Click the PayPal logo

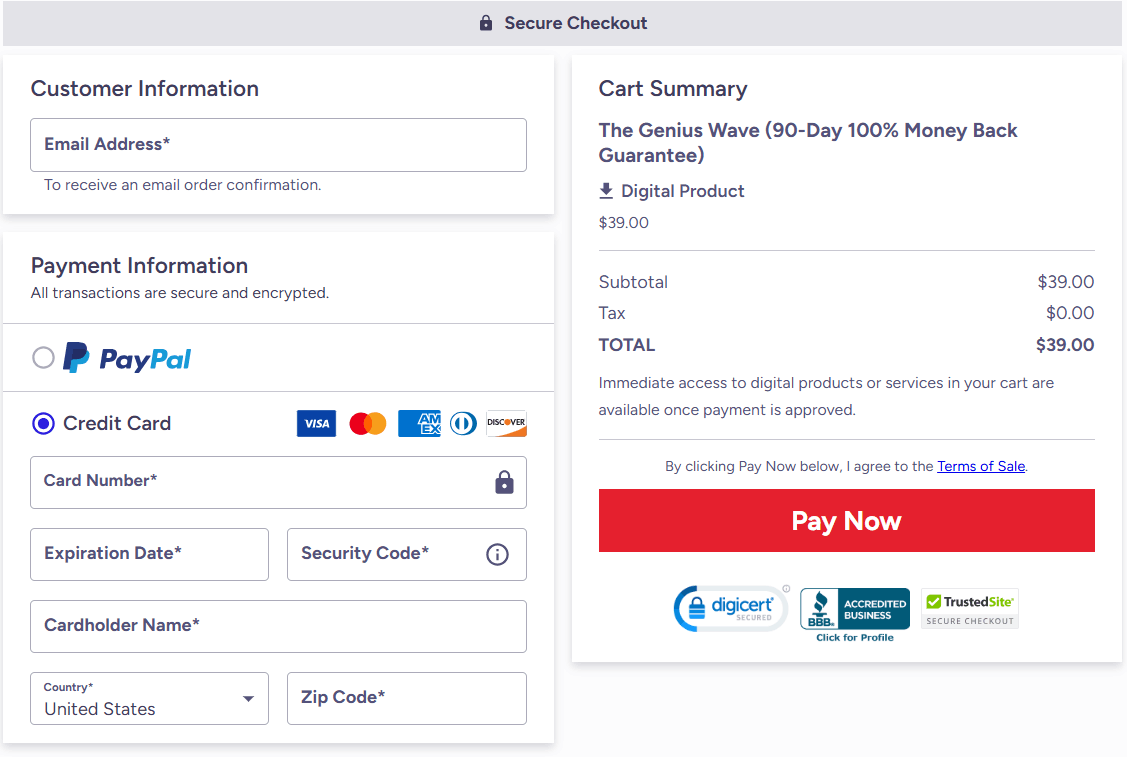click(126, 357)
